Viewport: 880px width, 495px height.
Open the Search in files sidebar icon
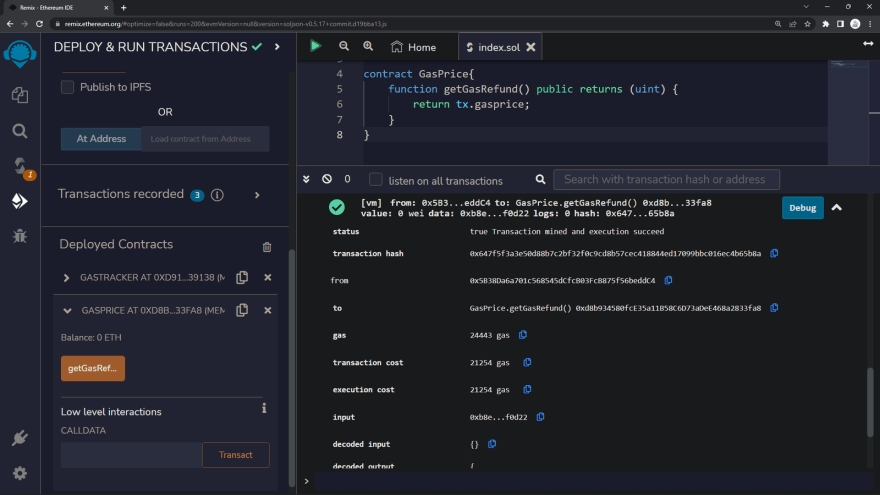pos(20,130)
